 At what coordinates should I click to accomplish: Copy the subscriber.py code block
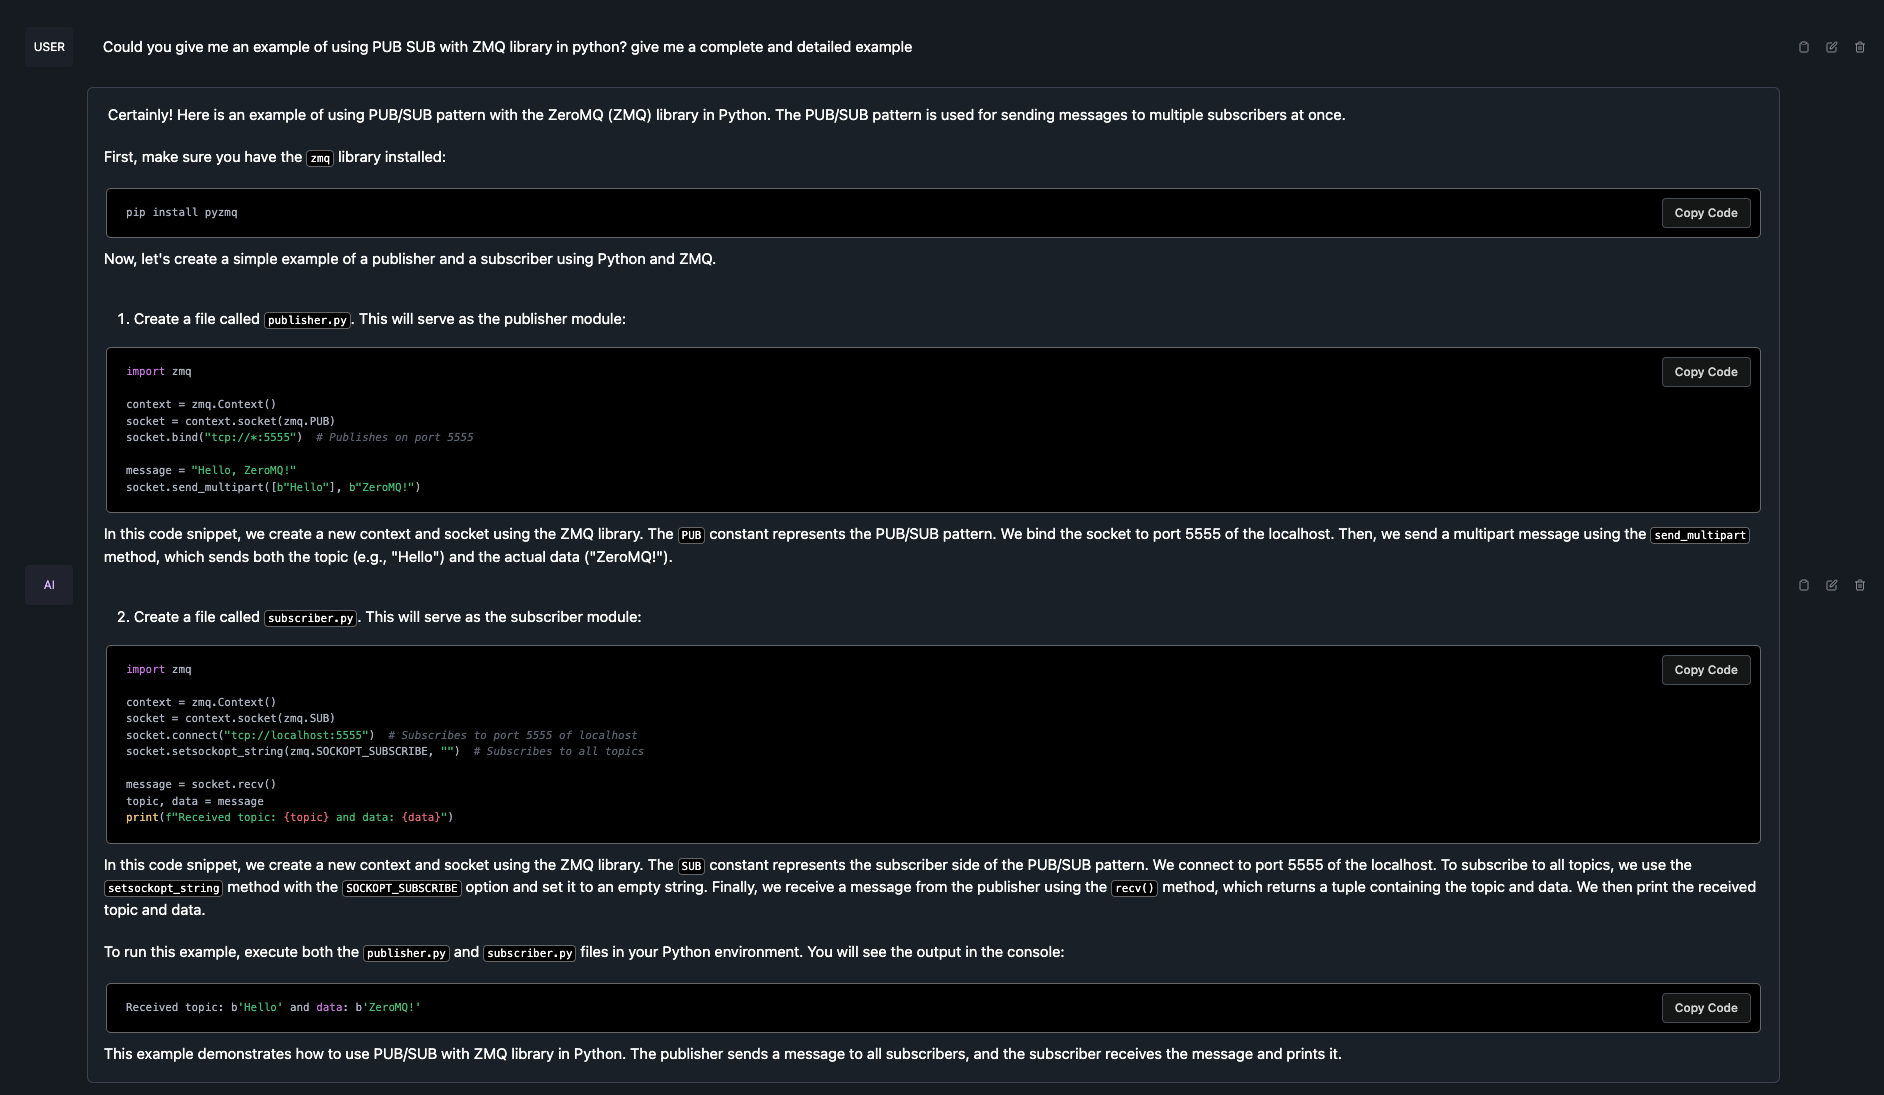1705,670
